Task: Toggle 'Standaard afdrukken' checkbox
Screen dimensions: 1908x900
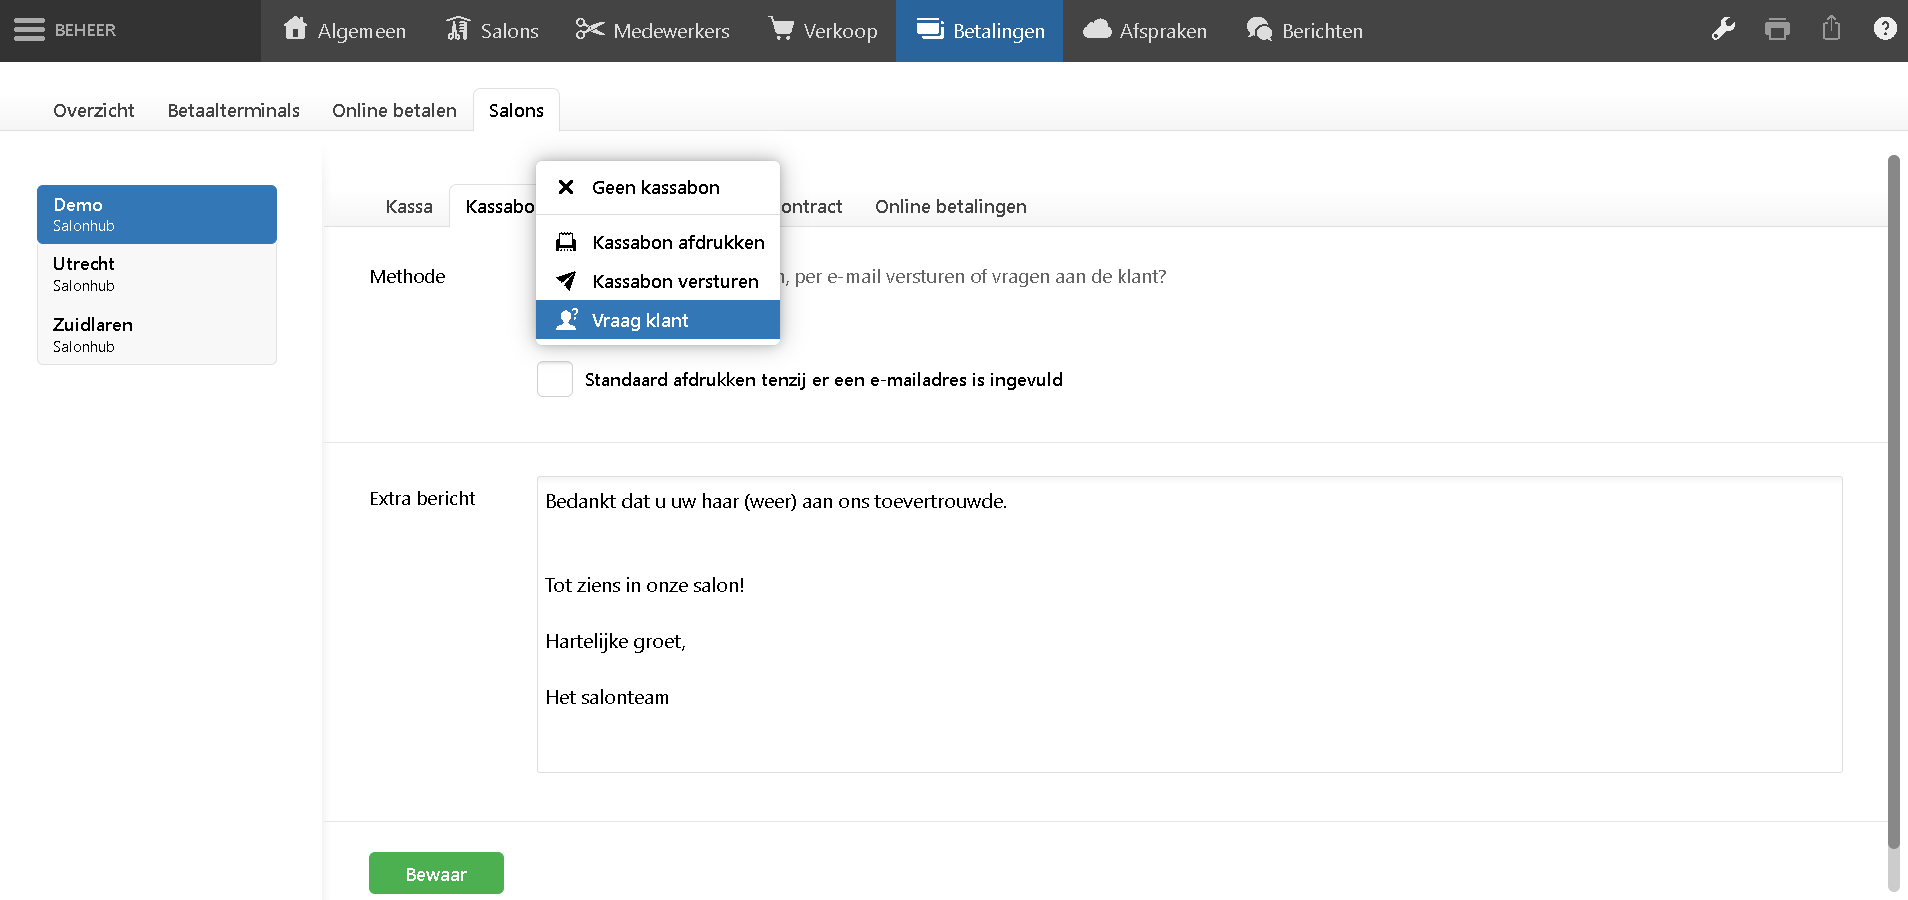Action: pos(555,380)
